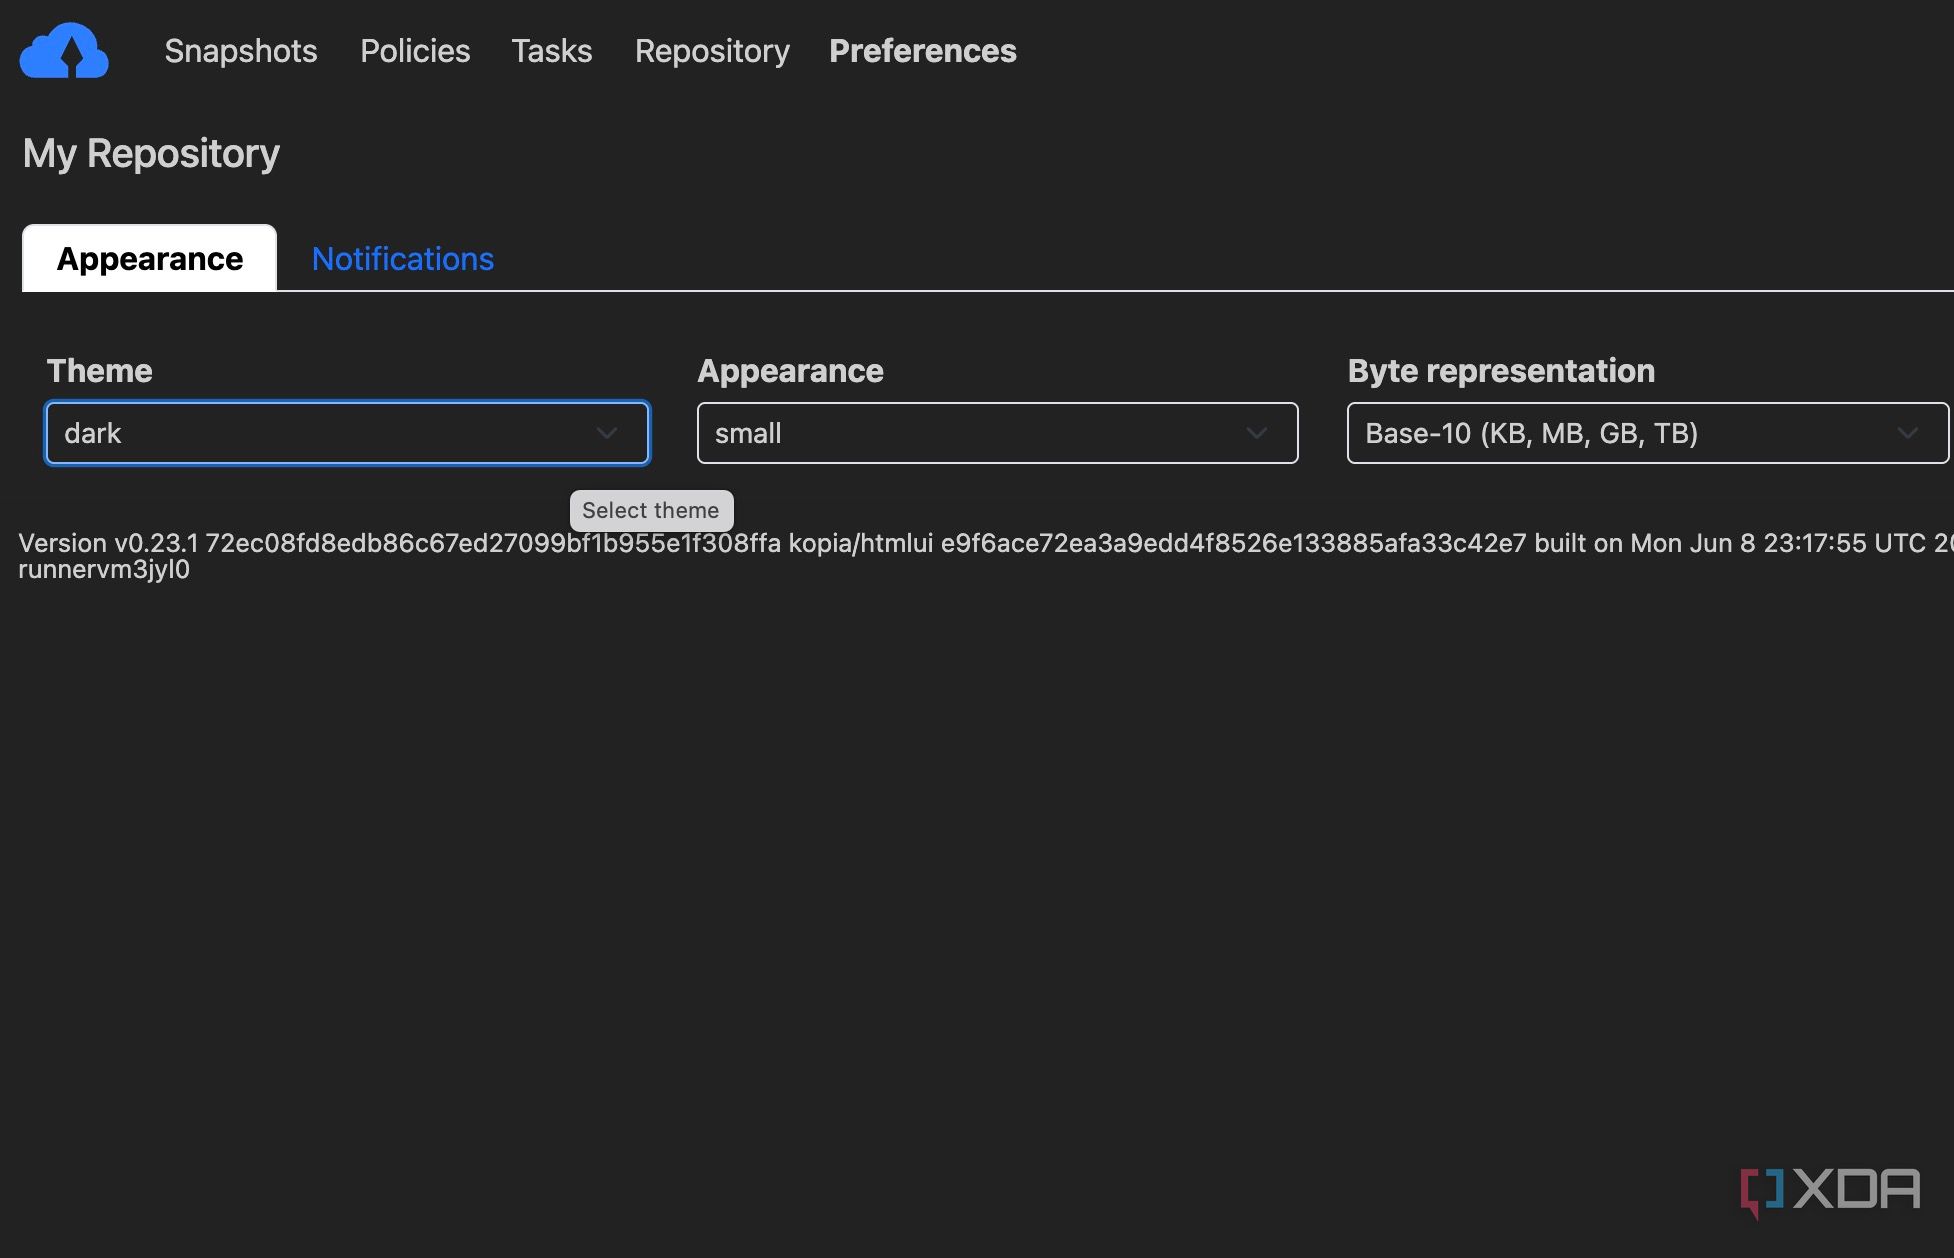Select the Preferences menu item
The height and width of the screenshot is (1258, 1954).
(923, 51)
